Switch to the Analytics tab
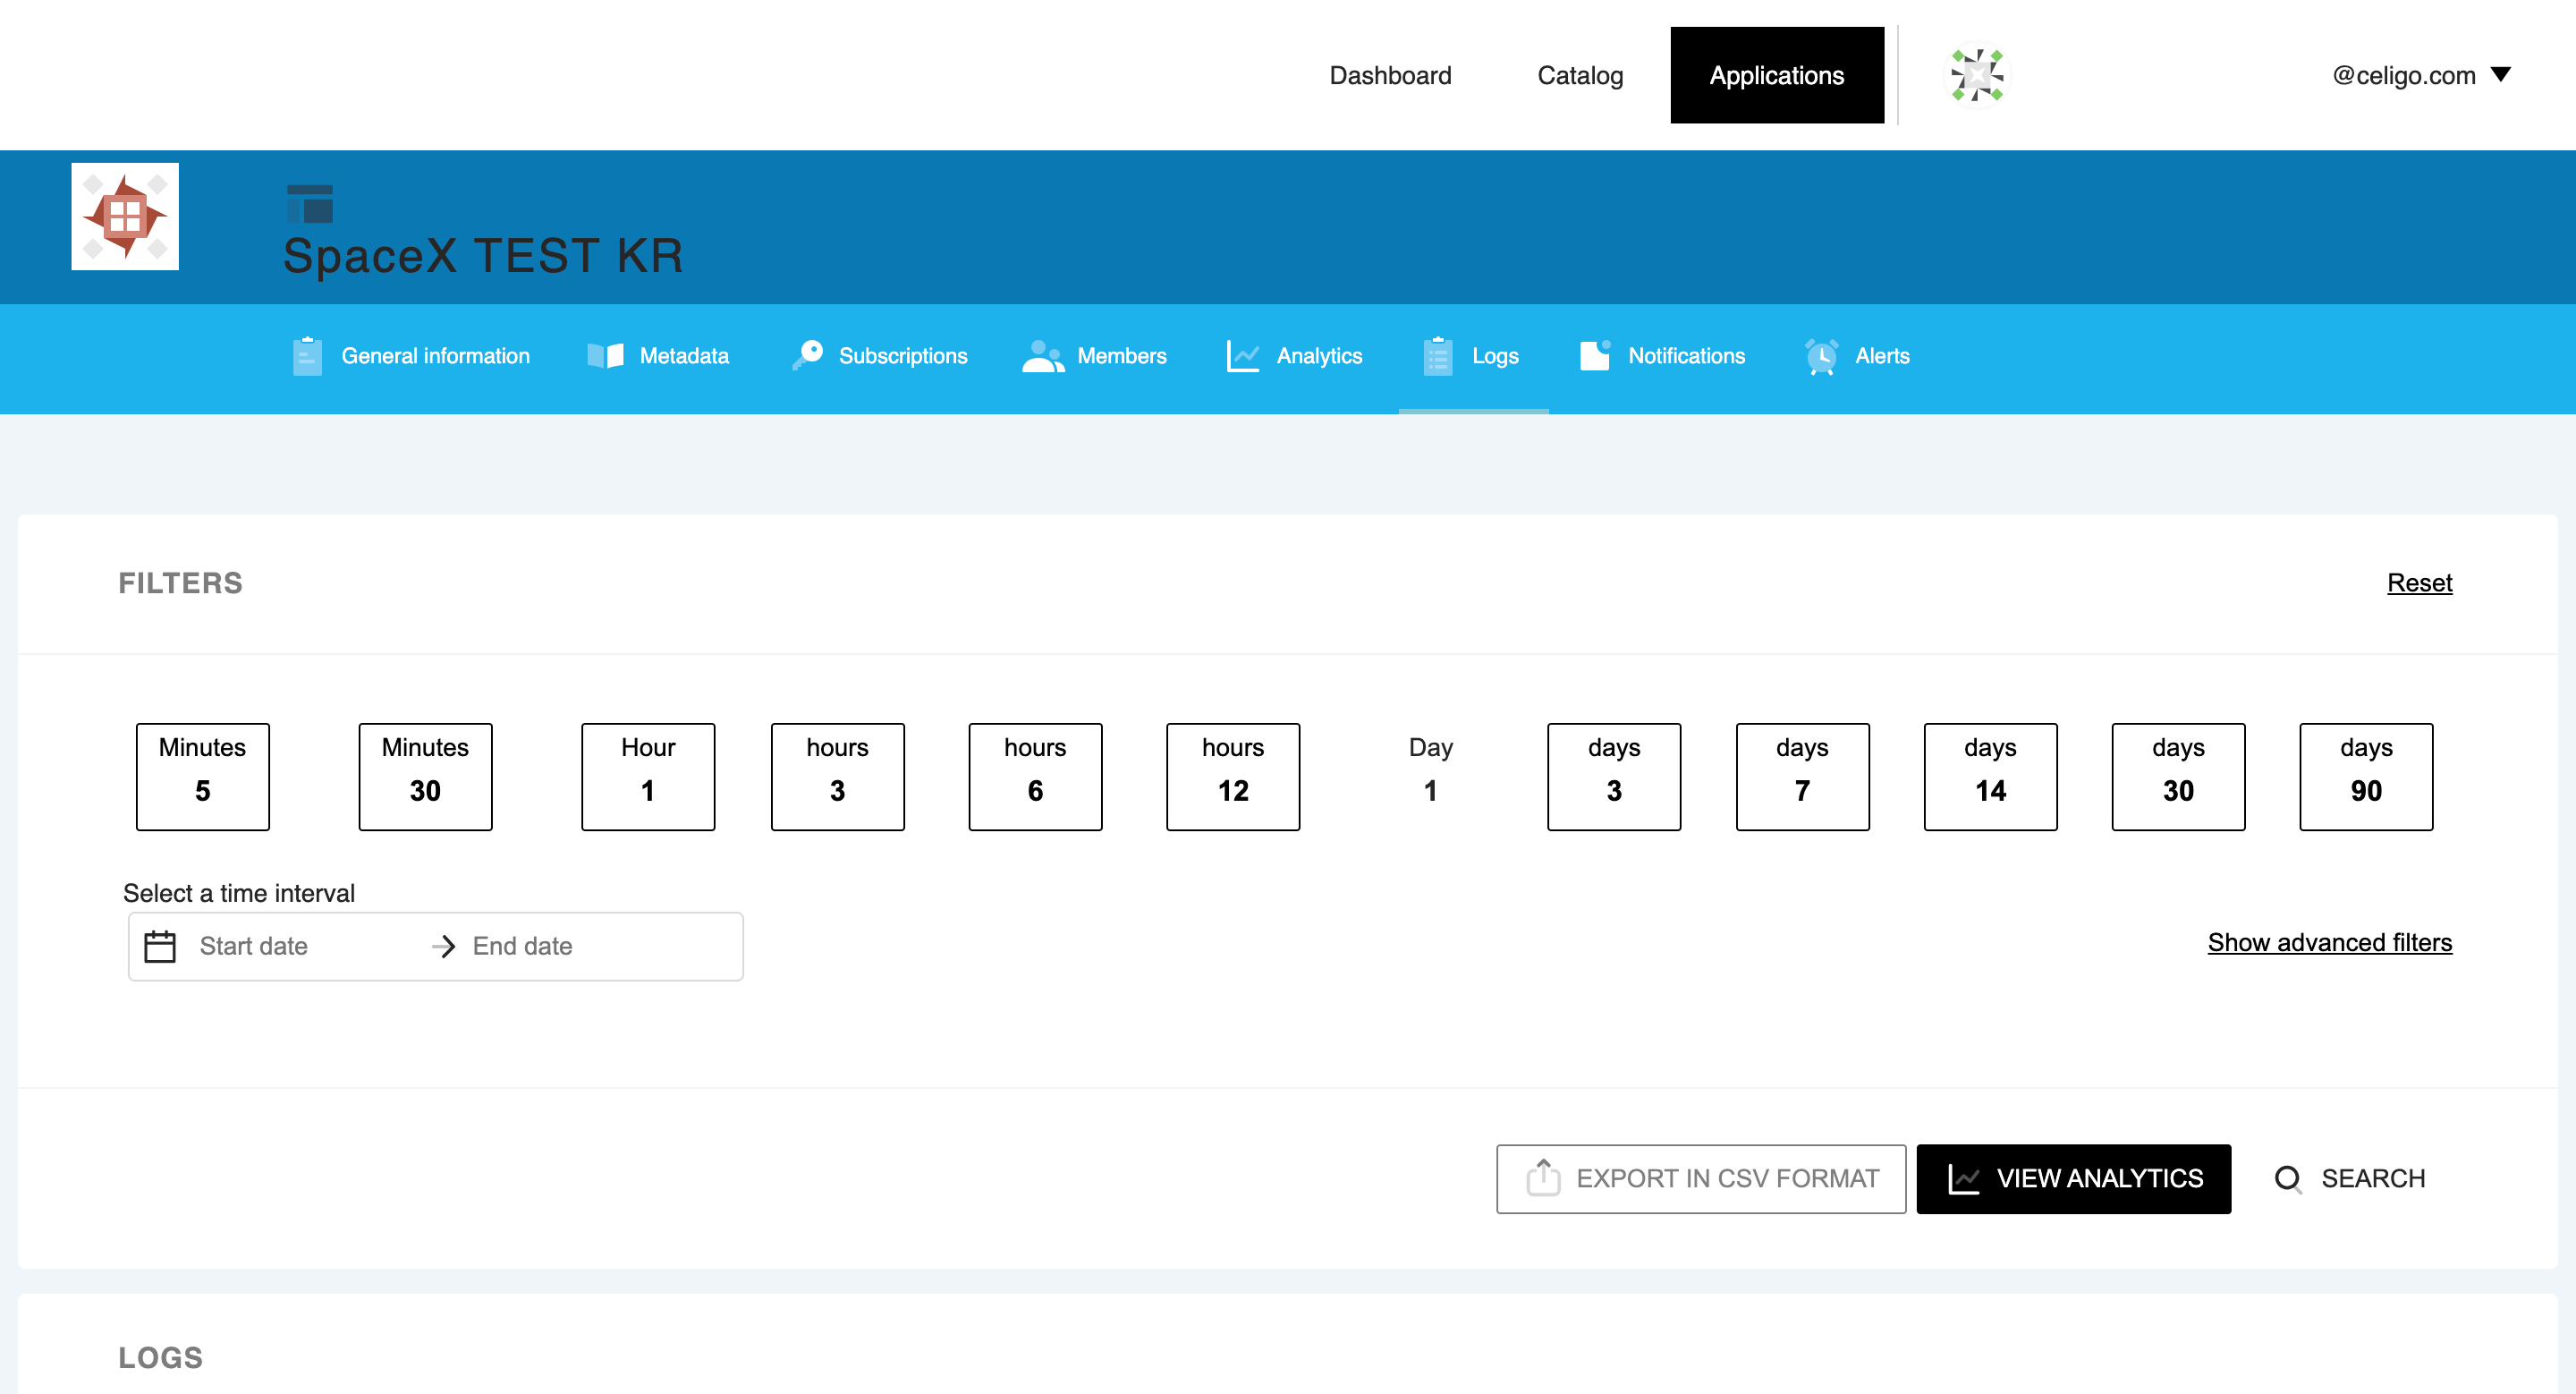2576x1394 pixels. [1294, 356]
